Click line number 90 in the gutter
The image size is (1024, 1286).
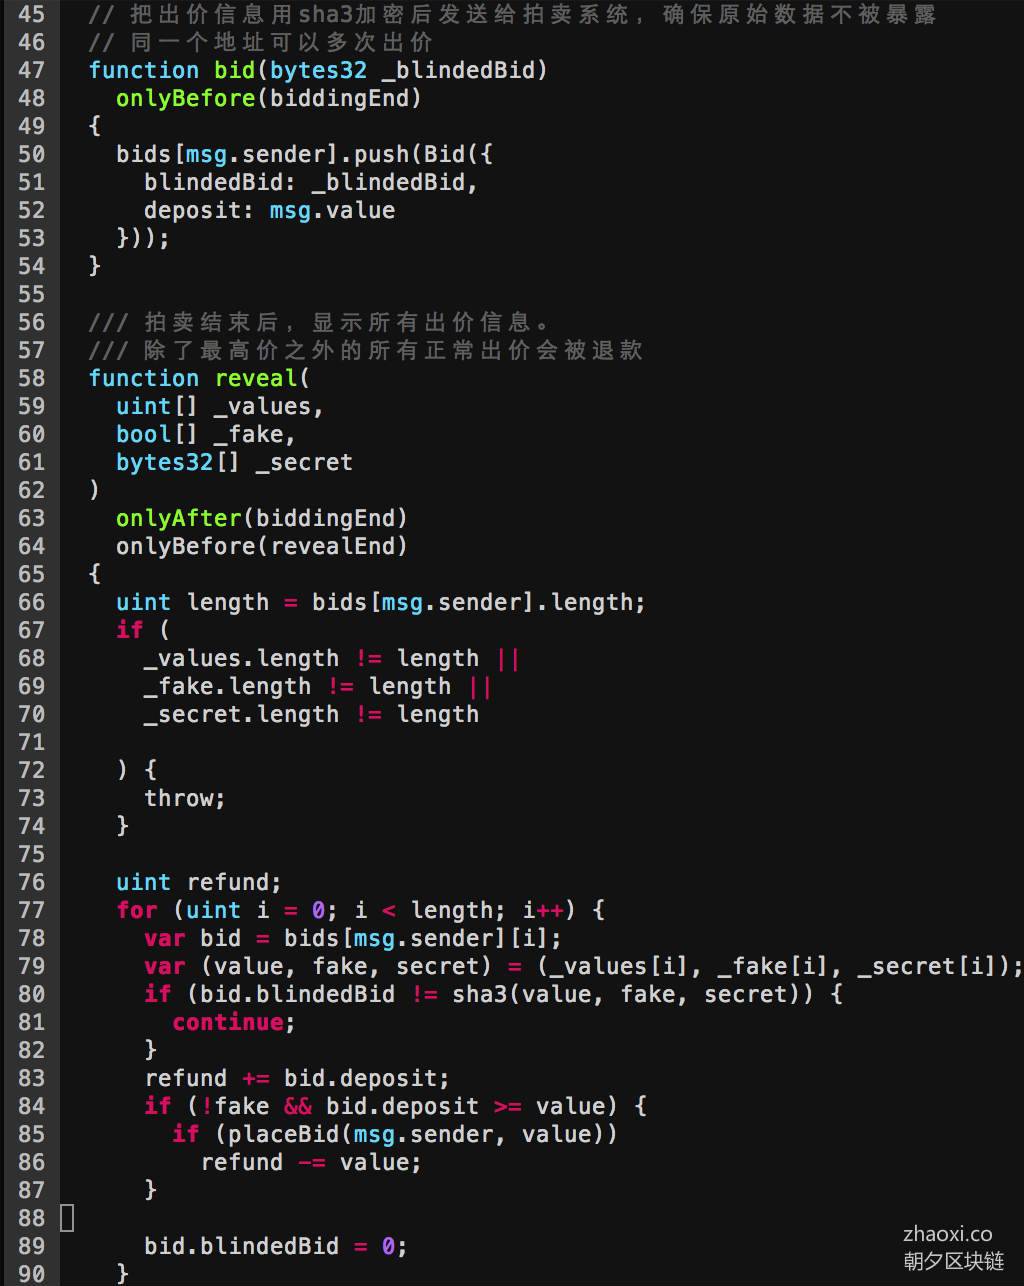(32, 1274)
